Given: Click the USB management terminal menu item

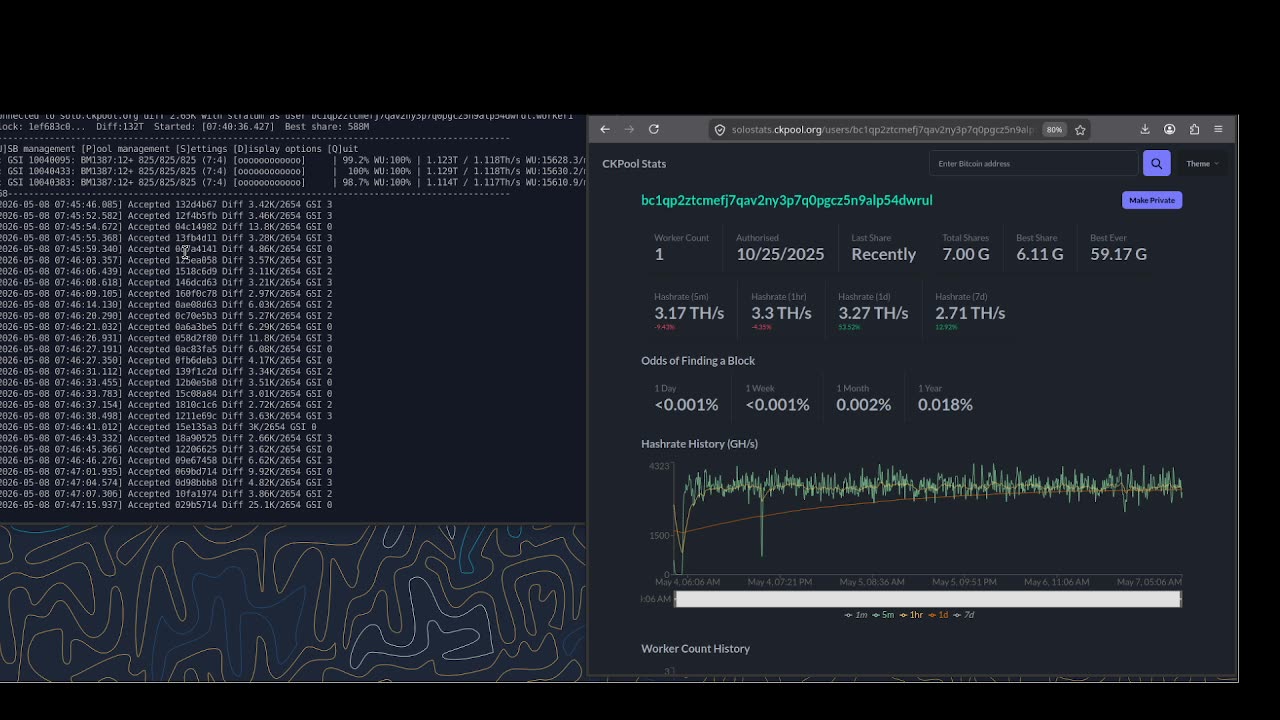Looking at the screenshot, I should [38, 149].
